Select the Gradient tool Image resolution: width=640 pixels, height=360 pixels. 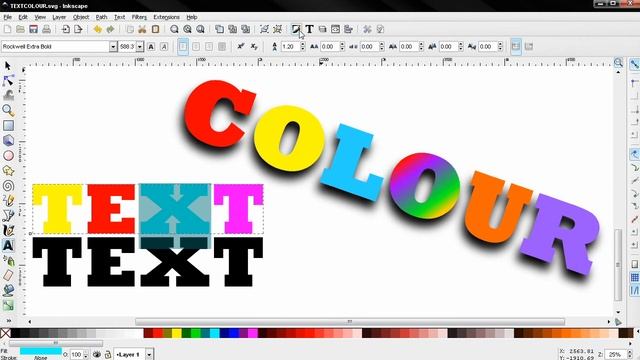point(8,305)
